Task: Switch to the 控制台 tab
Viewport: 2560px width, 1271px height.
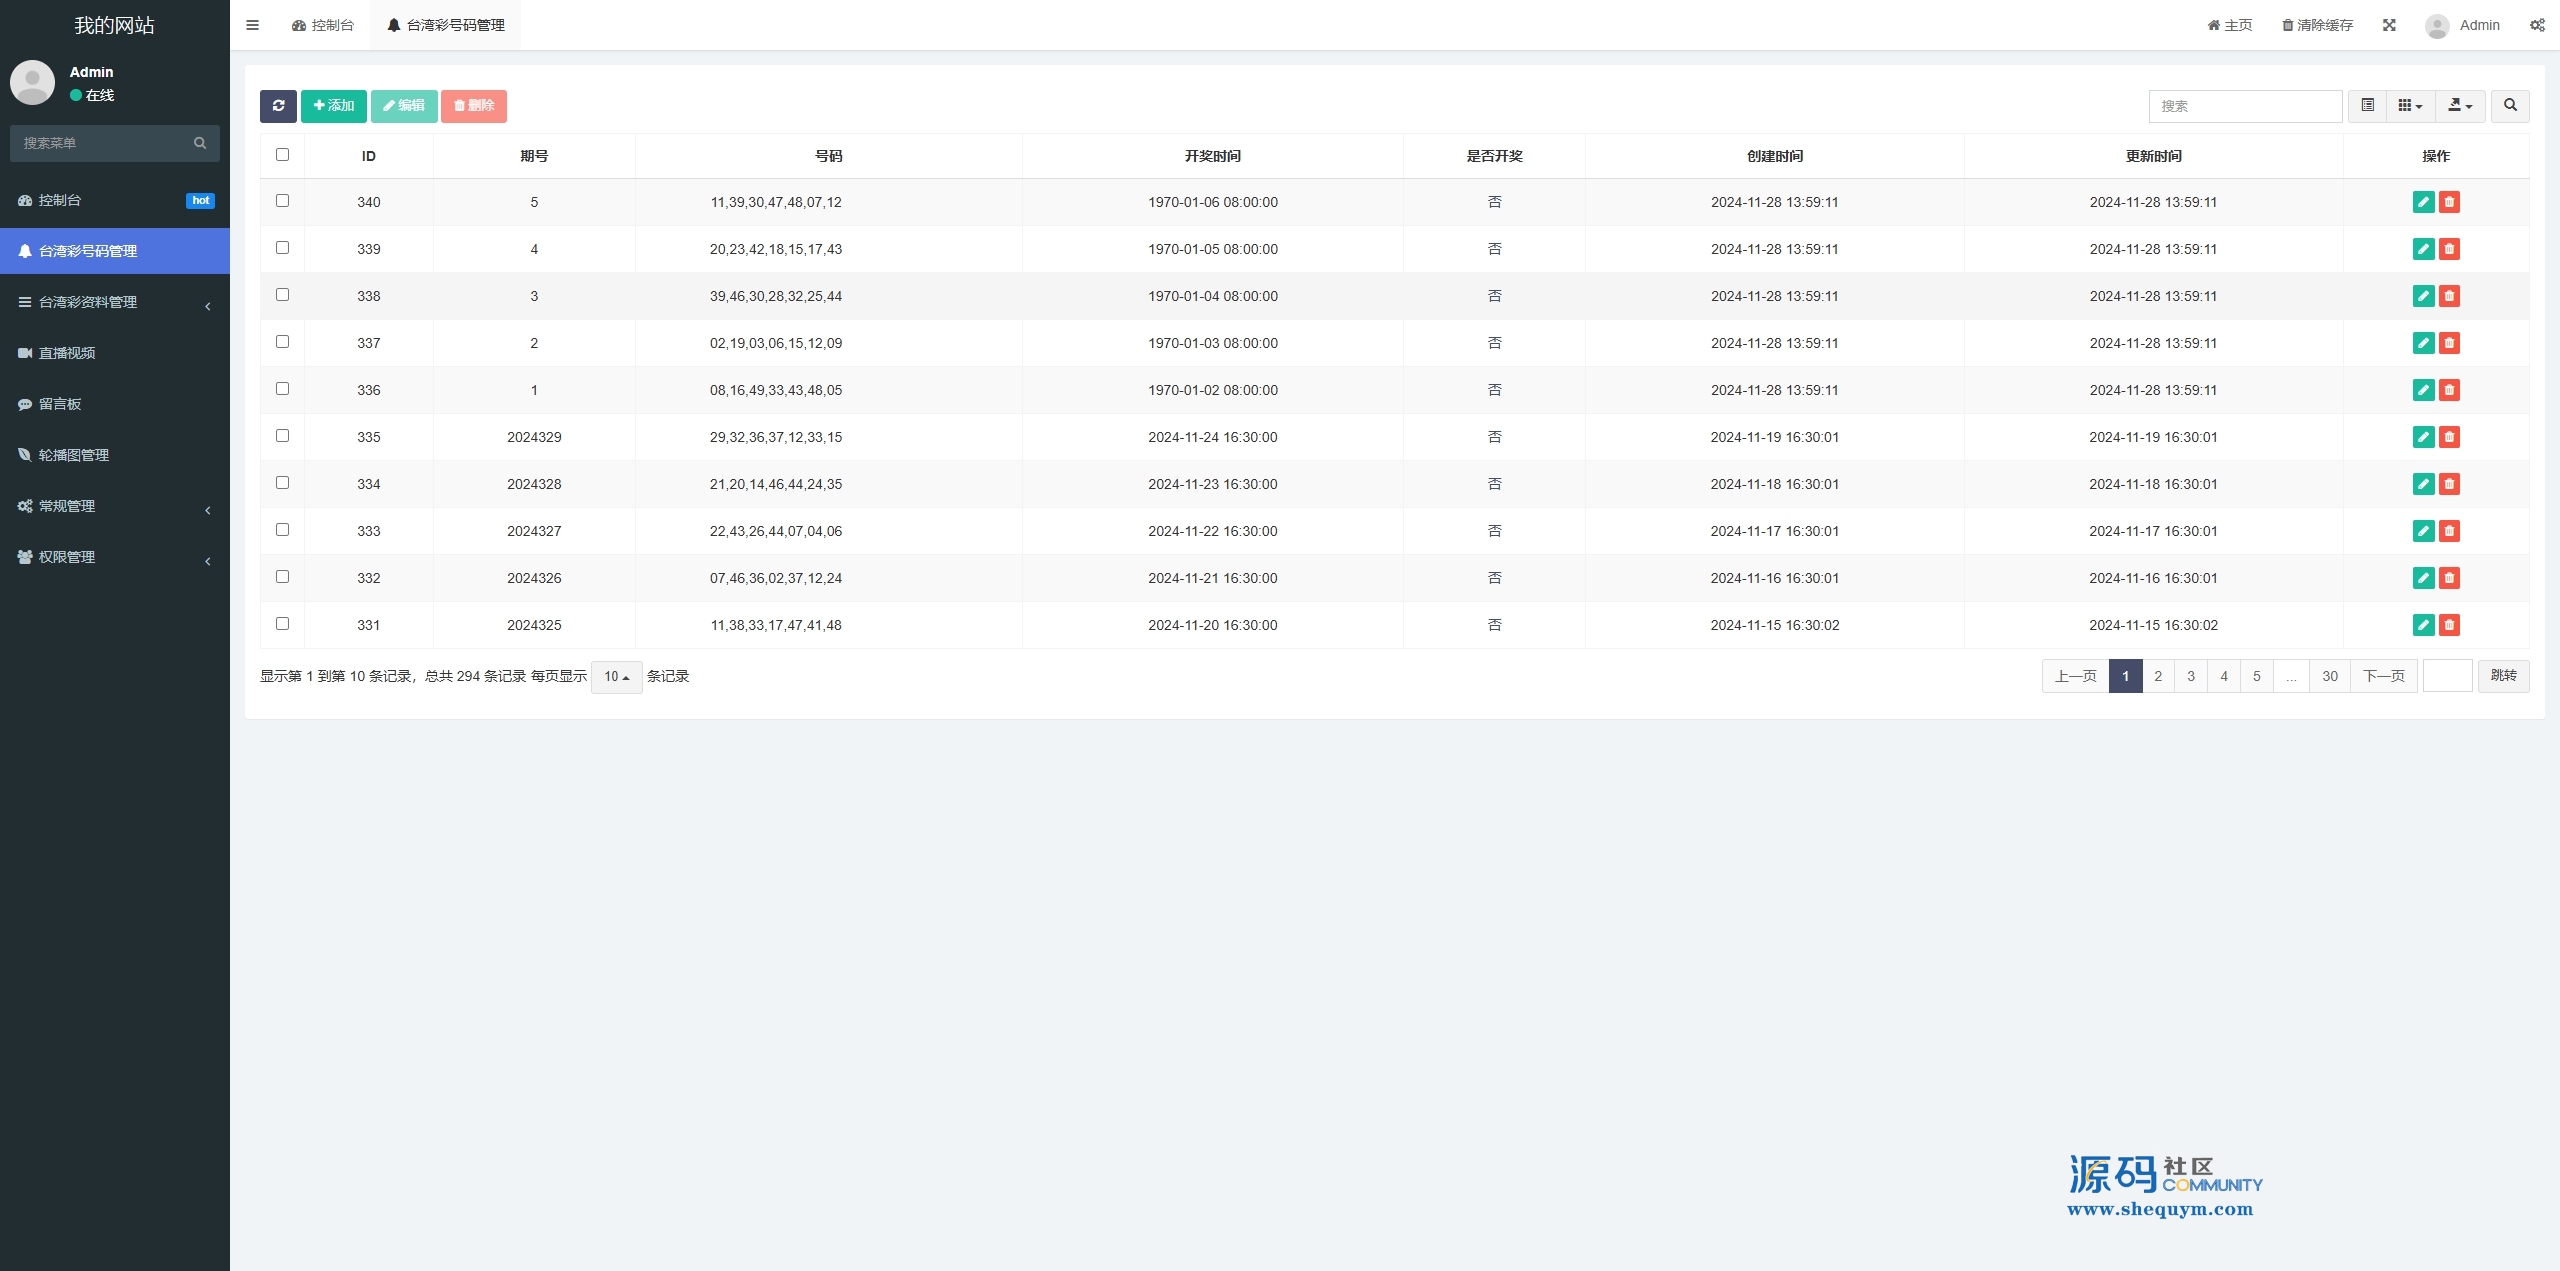Action: point(323,25)
